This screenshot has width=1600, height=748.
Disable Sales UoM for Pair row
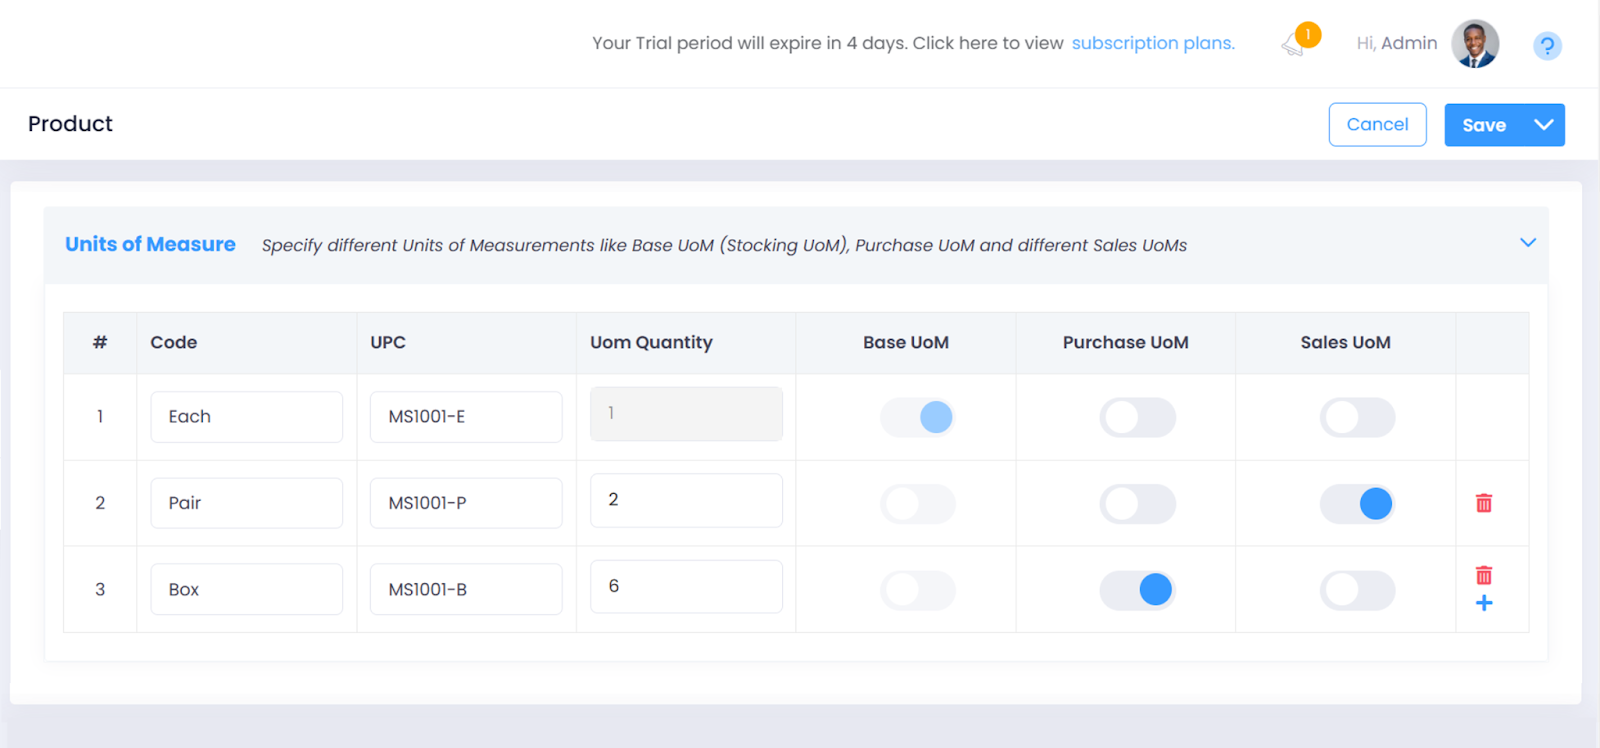[1357, 504]
